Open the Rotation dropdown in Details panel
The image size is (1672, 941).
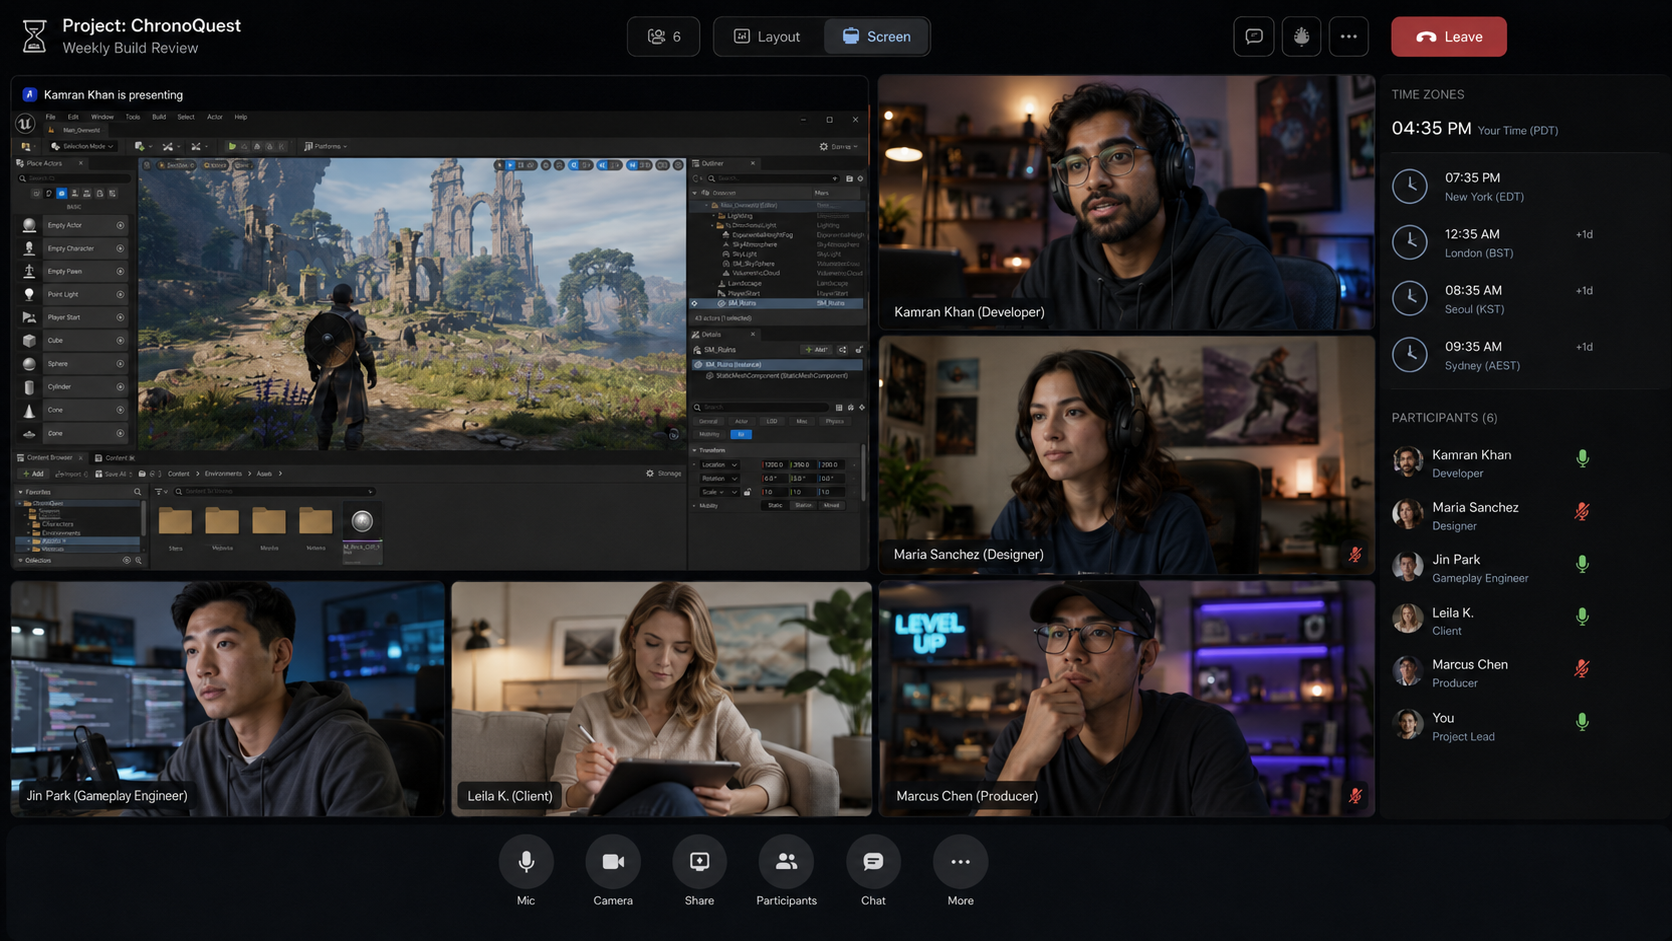tap(720, 478)
